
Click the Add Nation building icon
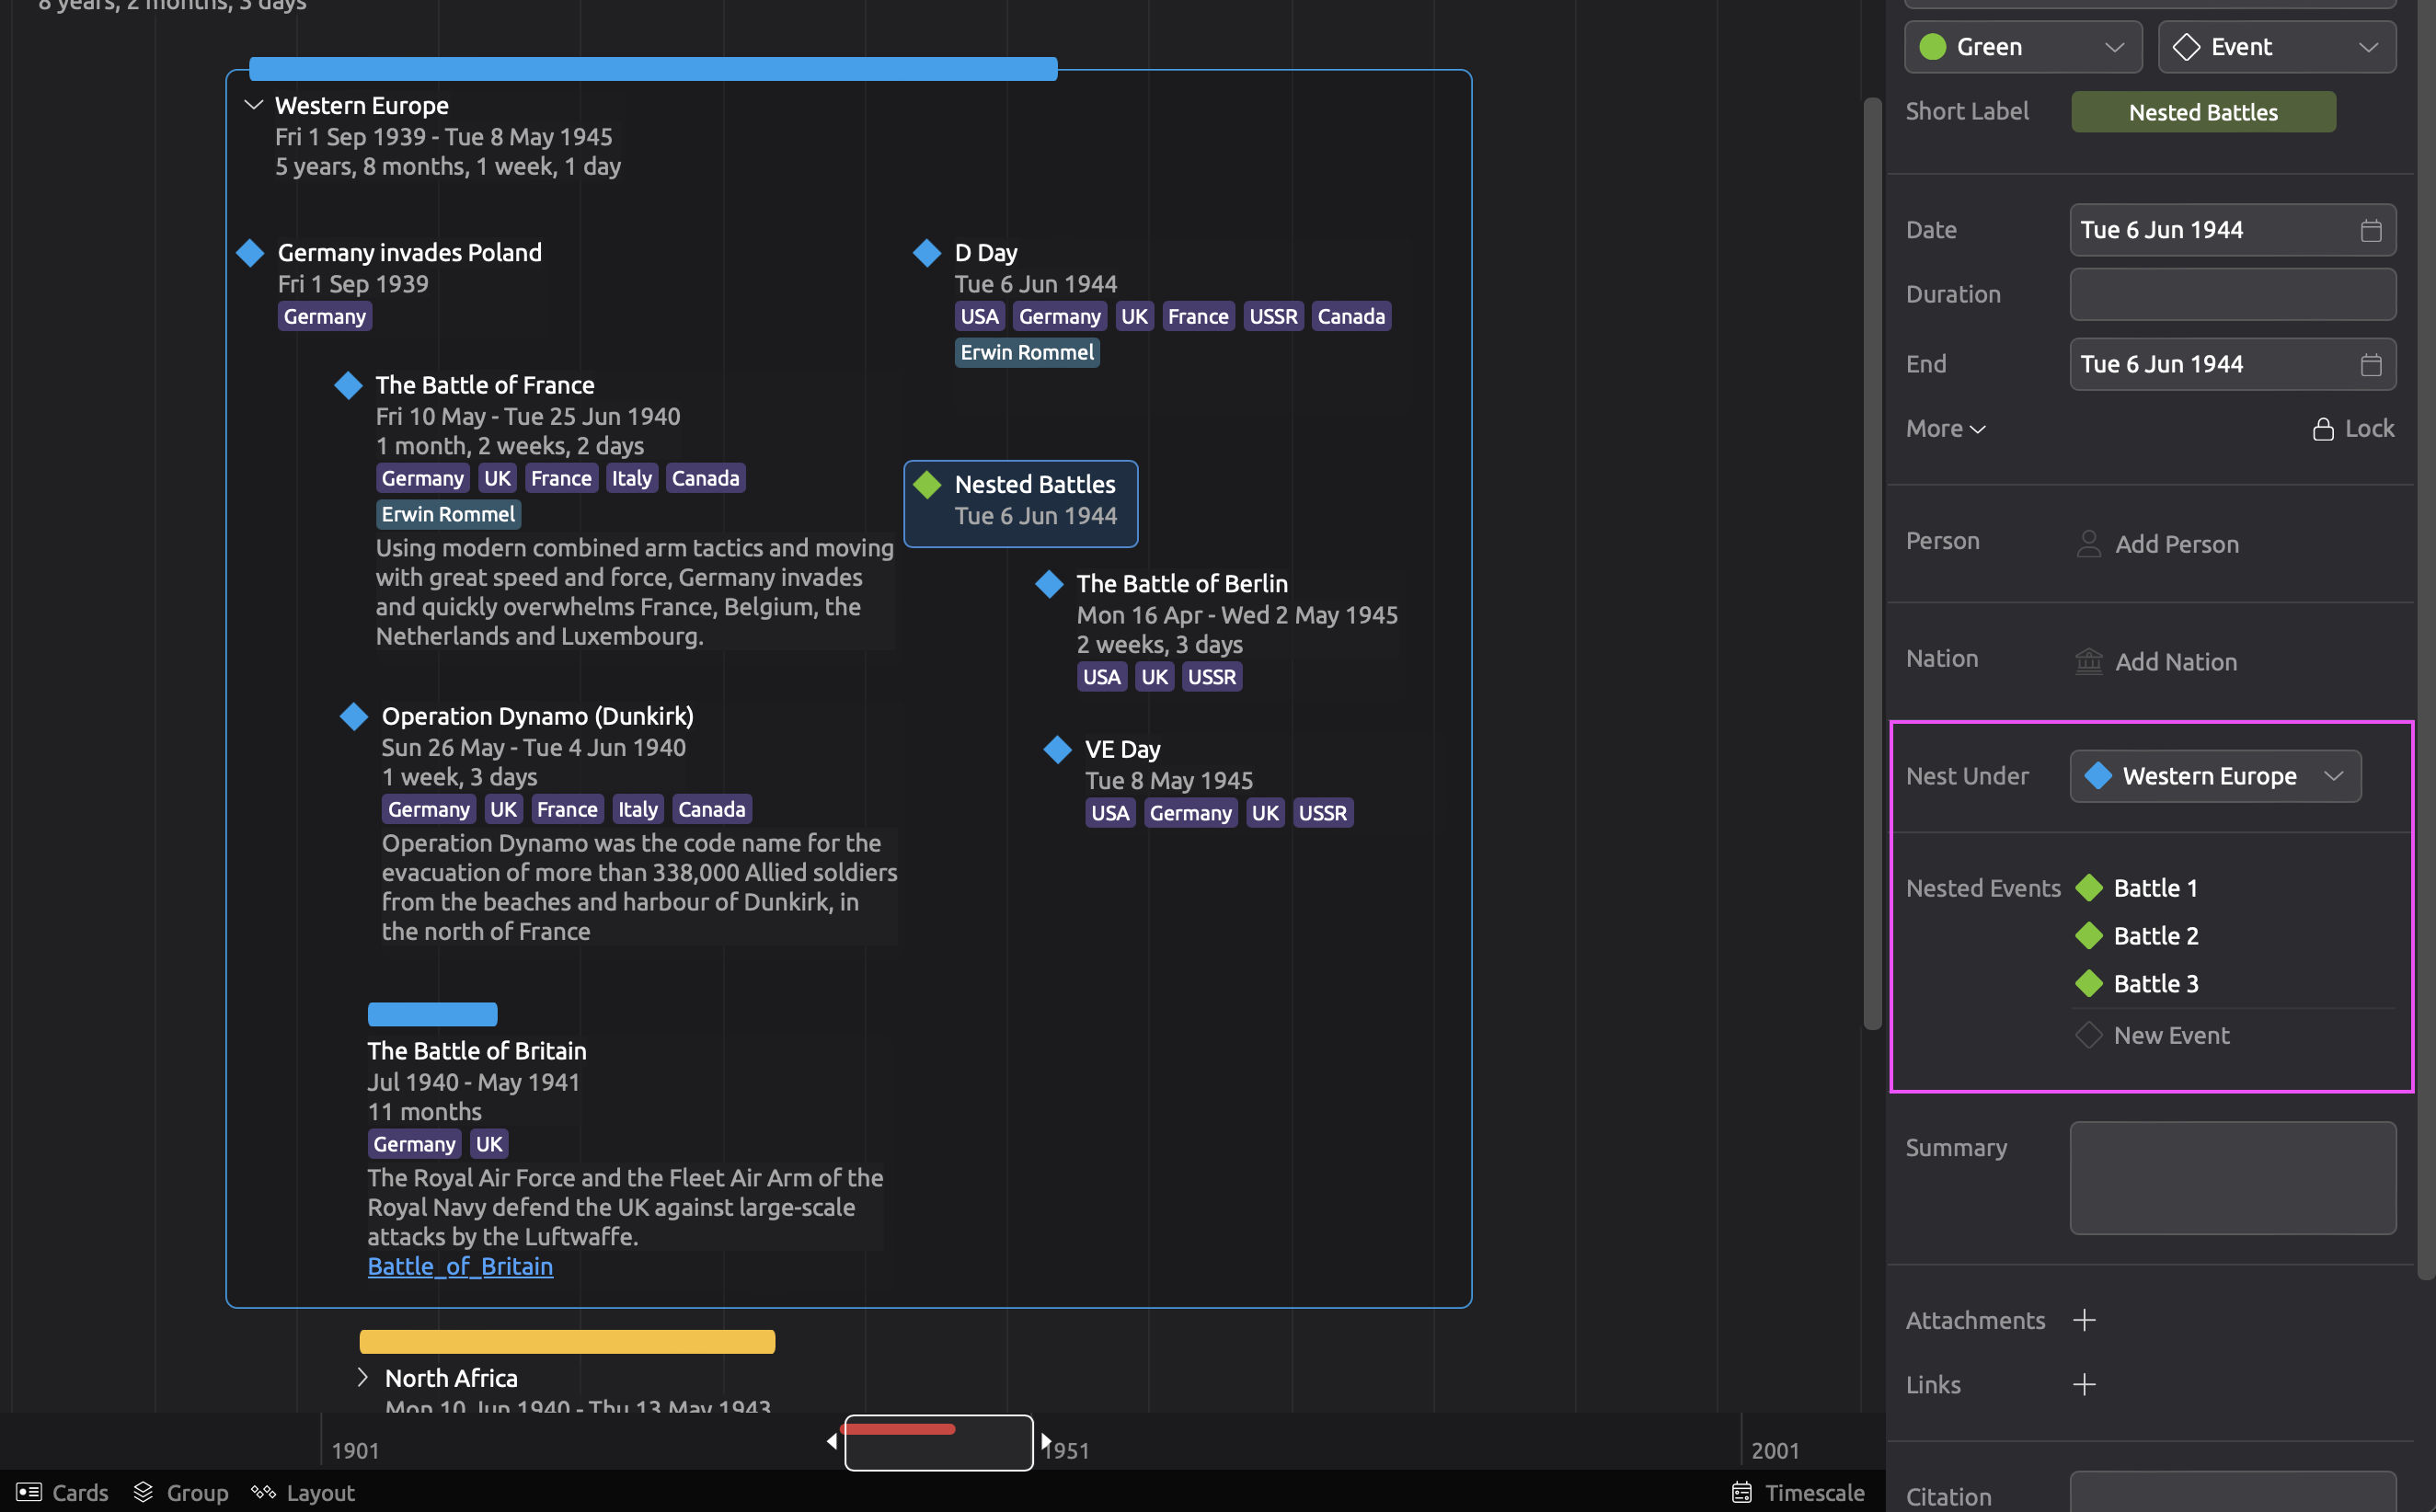2088,661
